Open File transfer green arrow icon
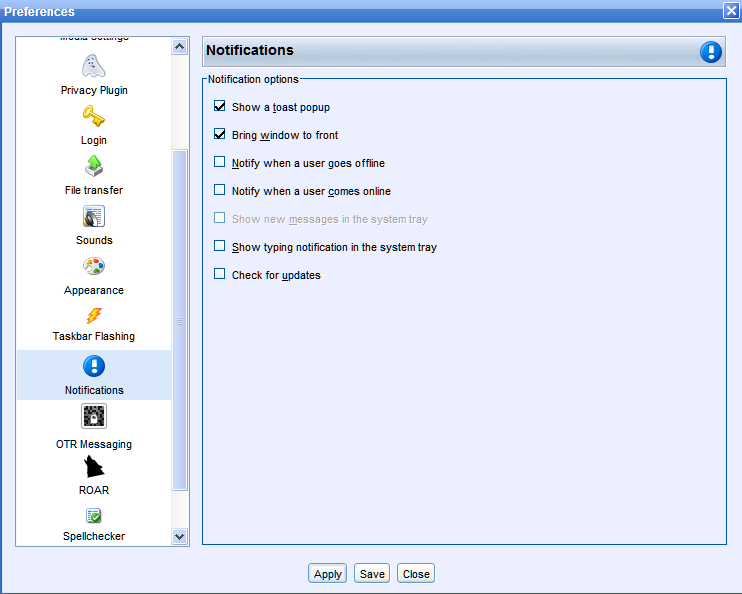This screenshot has width=742, height=594. [94, 166]
